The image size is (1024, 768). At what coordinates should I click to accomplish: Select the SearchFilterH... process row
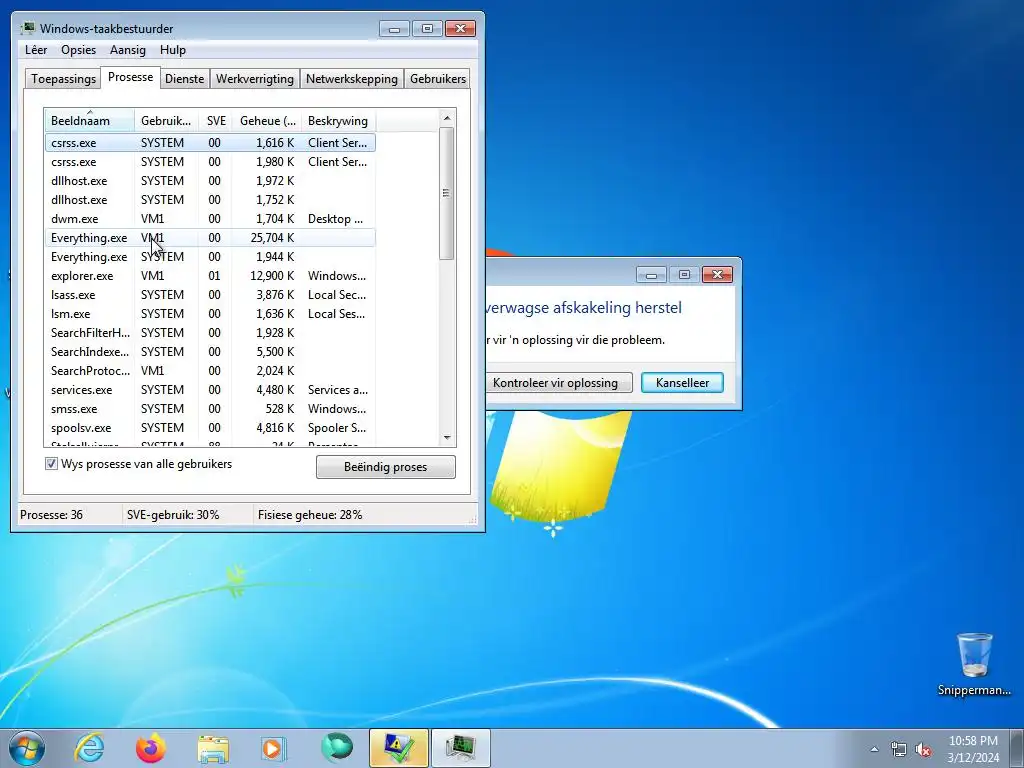pos(210,332)
